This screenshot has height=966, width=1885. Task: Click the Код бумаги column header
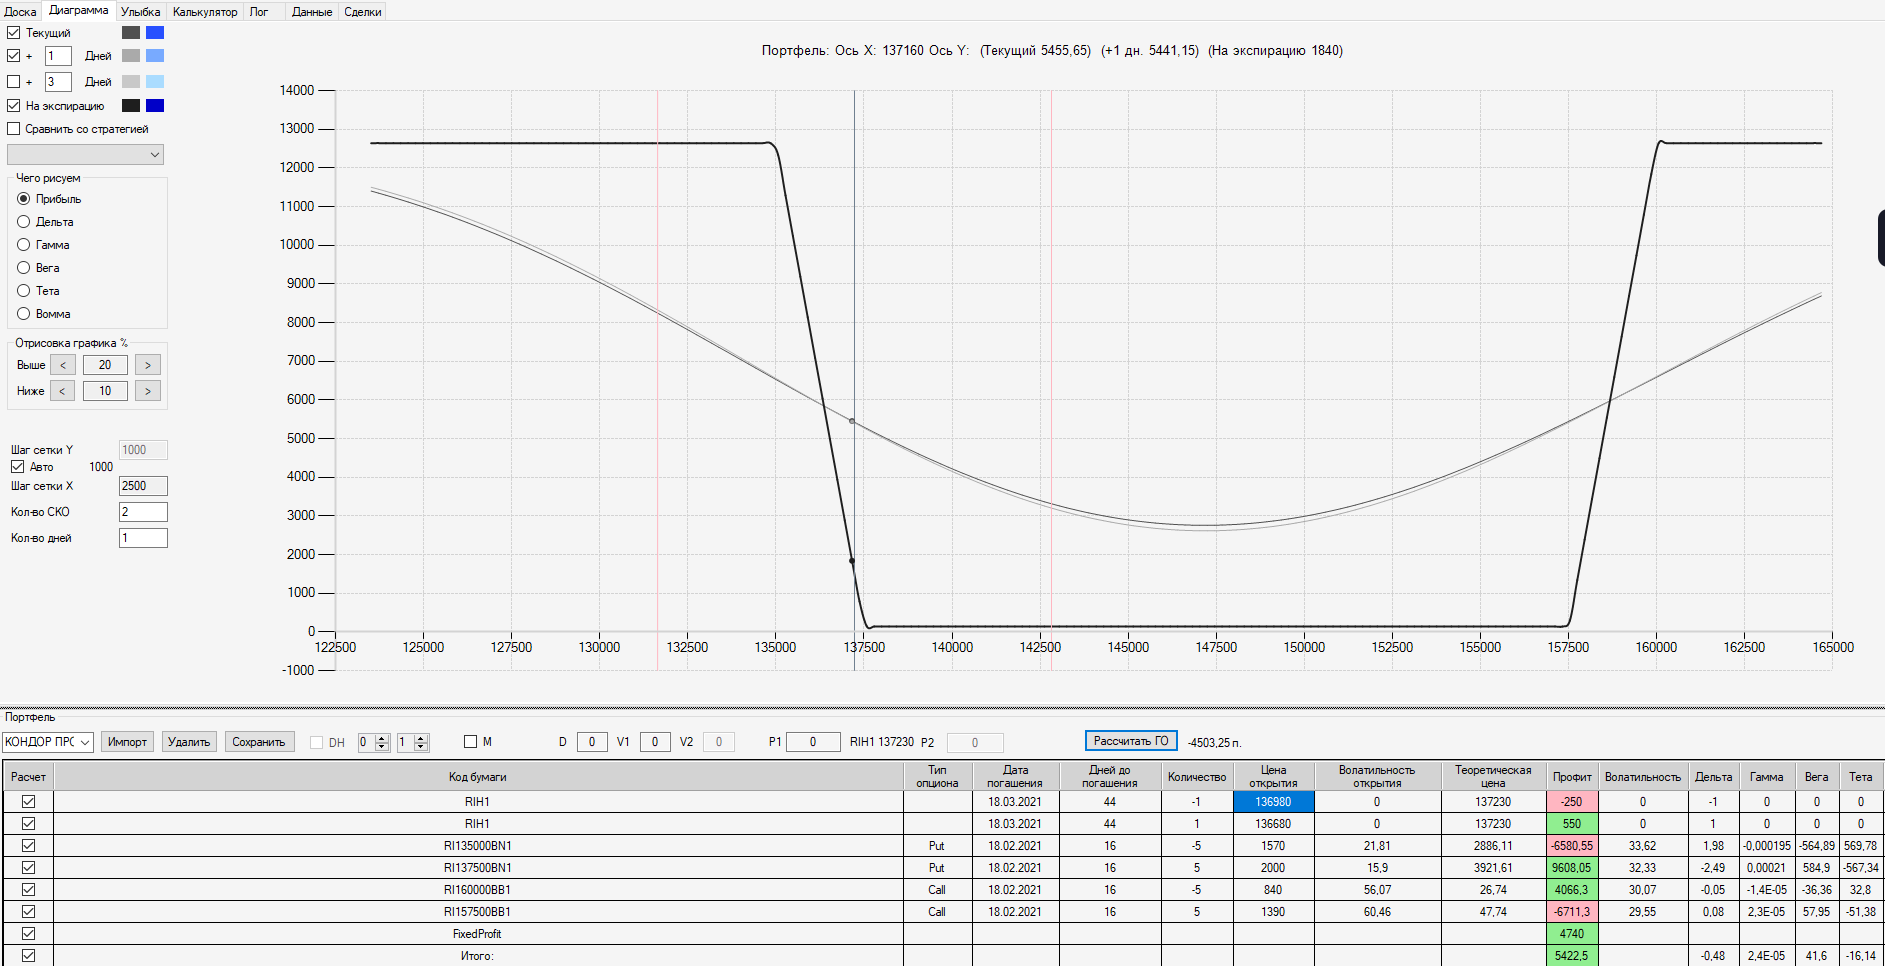click(x=478, y=777)
